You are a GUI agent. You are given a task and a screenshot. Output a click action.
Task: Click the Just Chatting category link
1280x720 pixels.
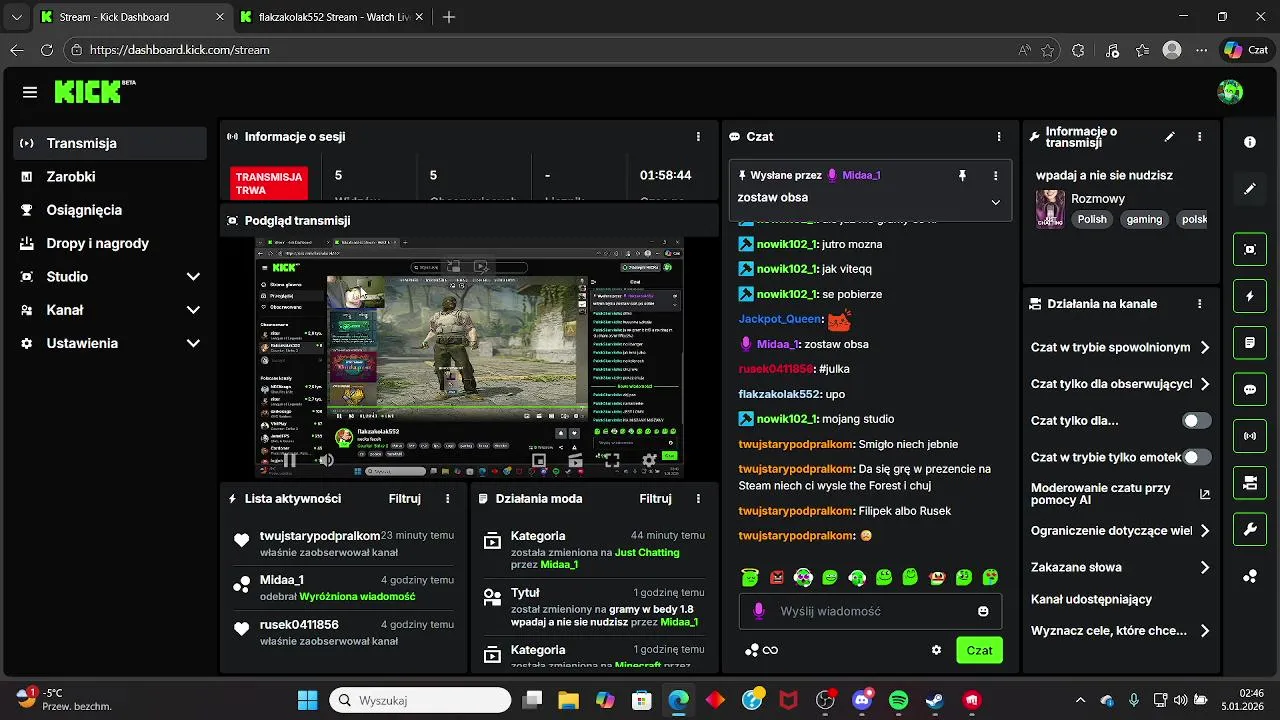click(x=647, y=552)
